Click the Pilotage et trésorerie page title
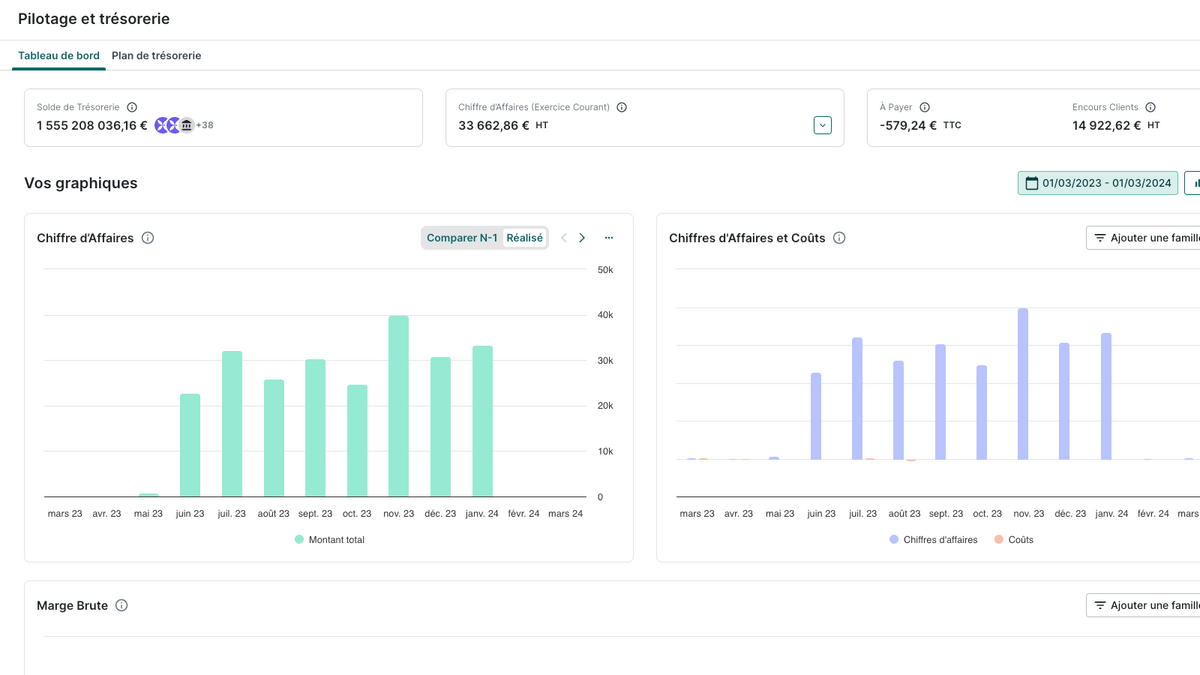 (94, 19)
